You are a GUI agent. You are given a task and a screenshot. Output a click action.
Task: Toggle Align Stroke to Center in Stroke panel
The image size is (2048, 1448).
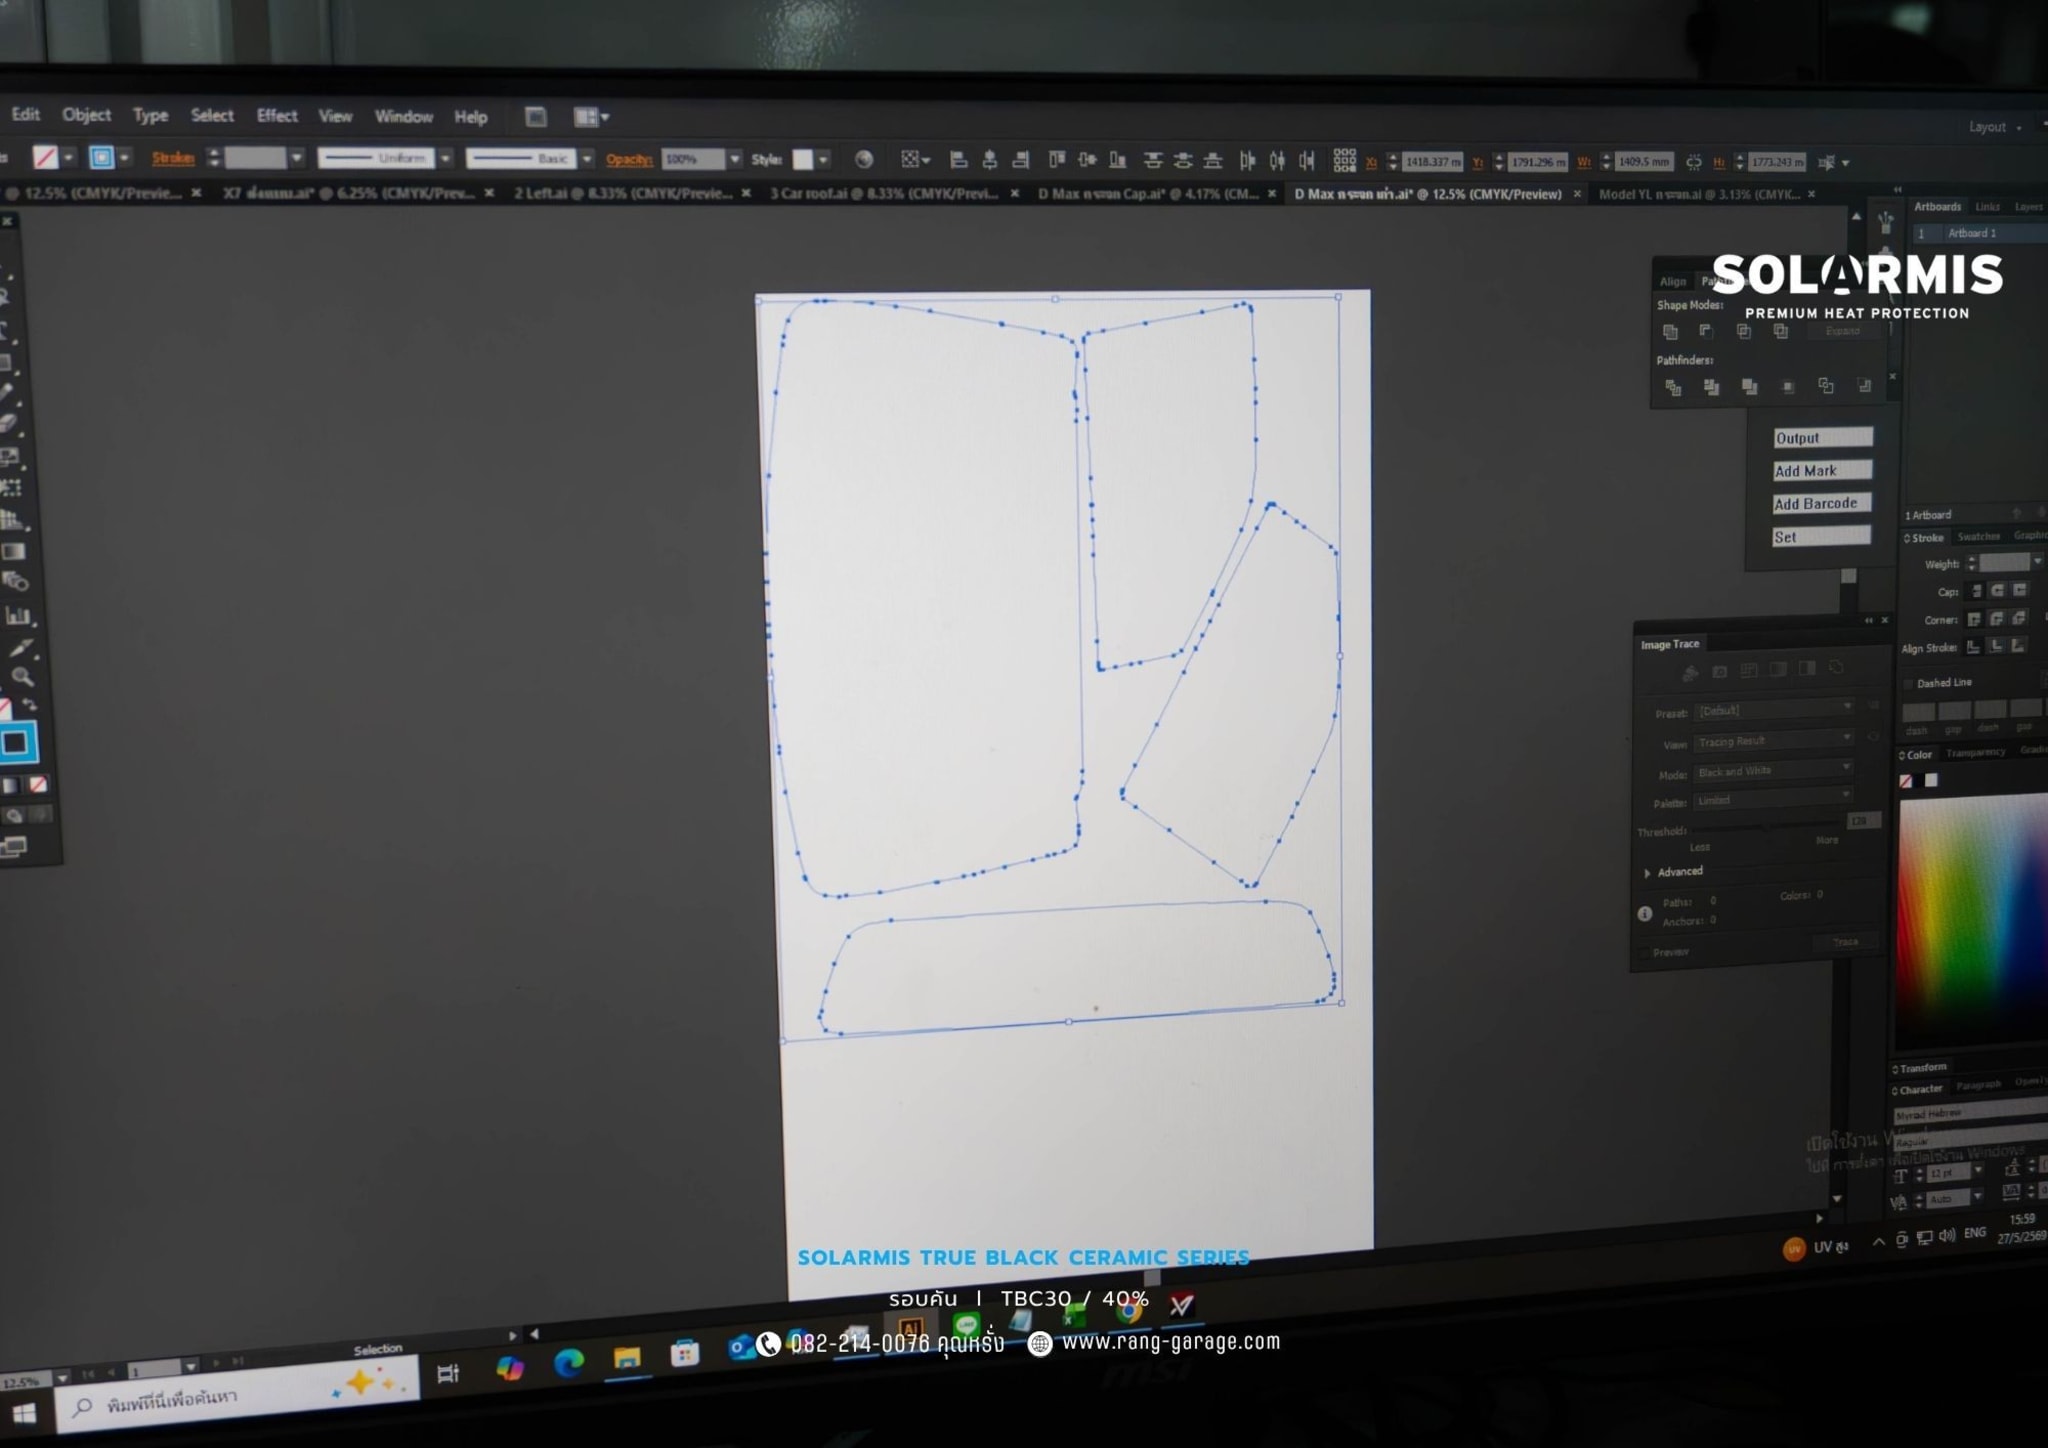(x=1973, y=647)
